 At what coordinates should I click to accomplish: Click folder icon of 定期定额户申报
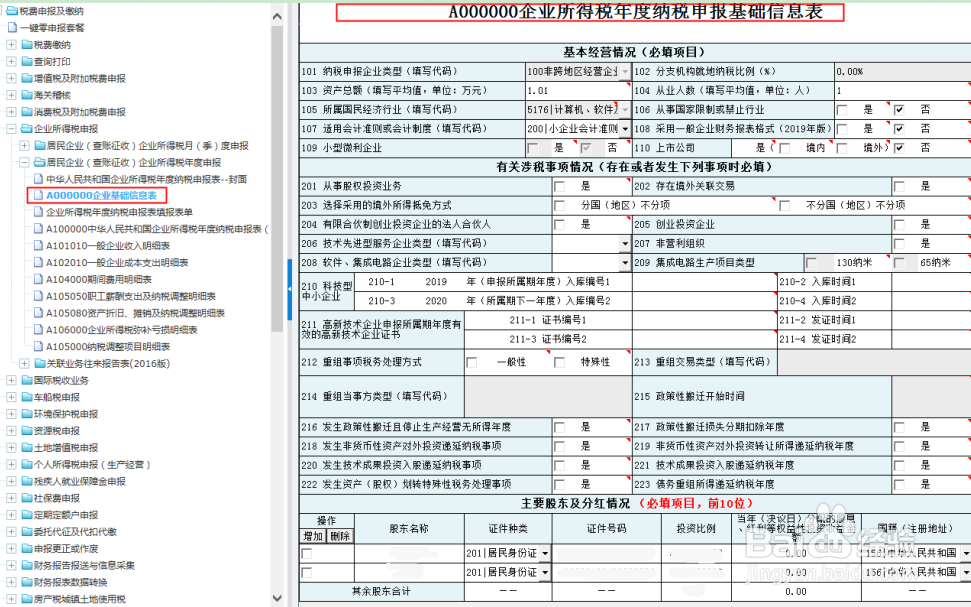coord(27,514)
